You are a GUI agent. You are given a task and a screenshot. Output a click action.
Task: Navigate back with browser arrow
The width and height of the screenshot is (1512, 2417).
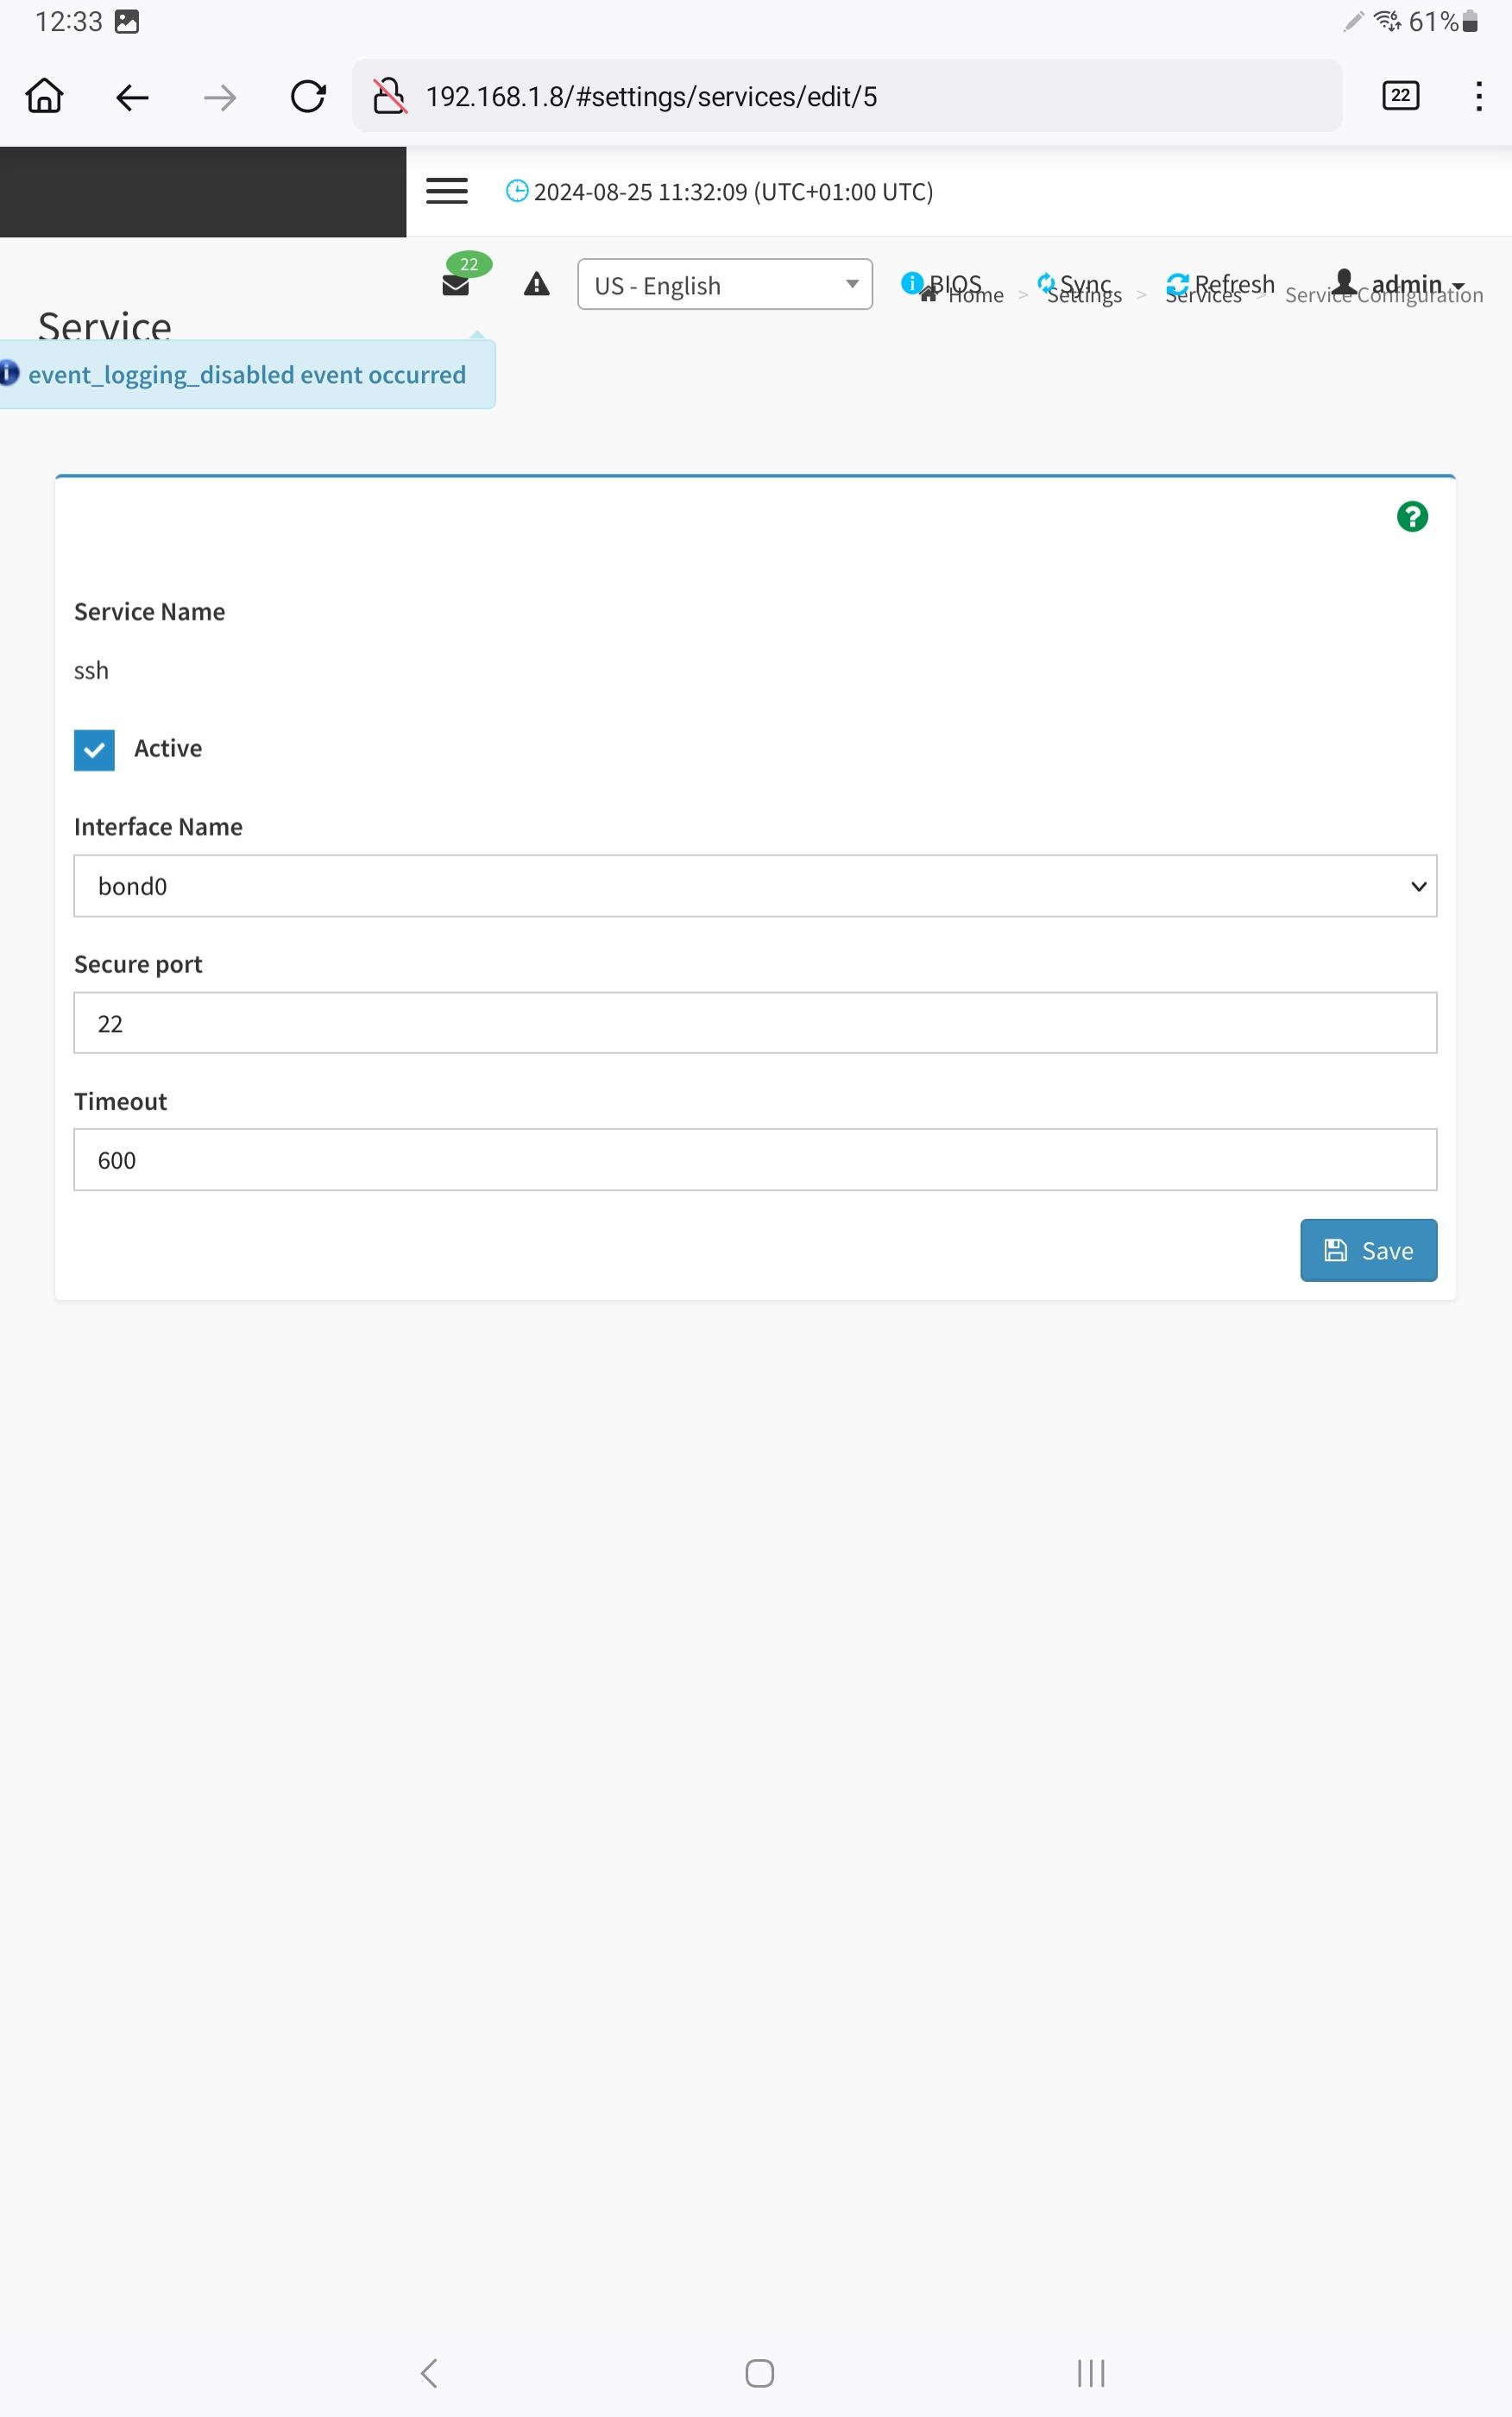(x=132, y=97)
